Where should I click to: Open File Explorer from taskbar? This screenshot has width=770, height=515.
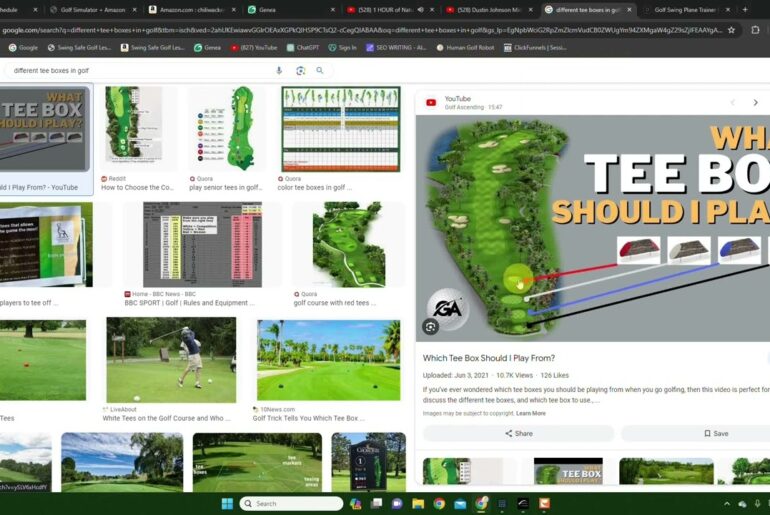tap(418, 503)
